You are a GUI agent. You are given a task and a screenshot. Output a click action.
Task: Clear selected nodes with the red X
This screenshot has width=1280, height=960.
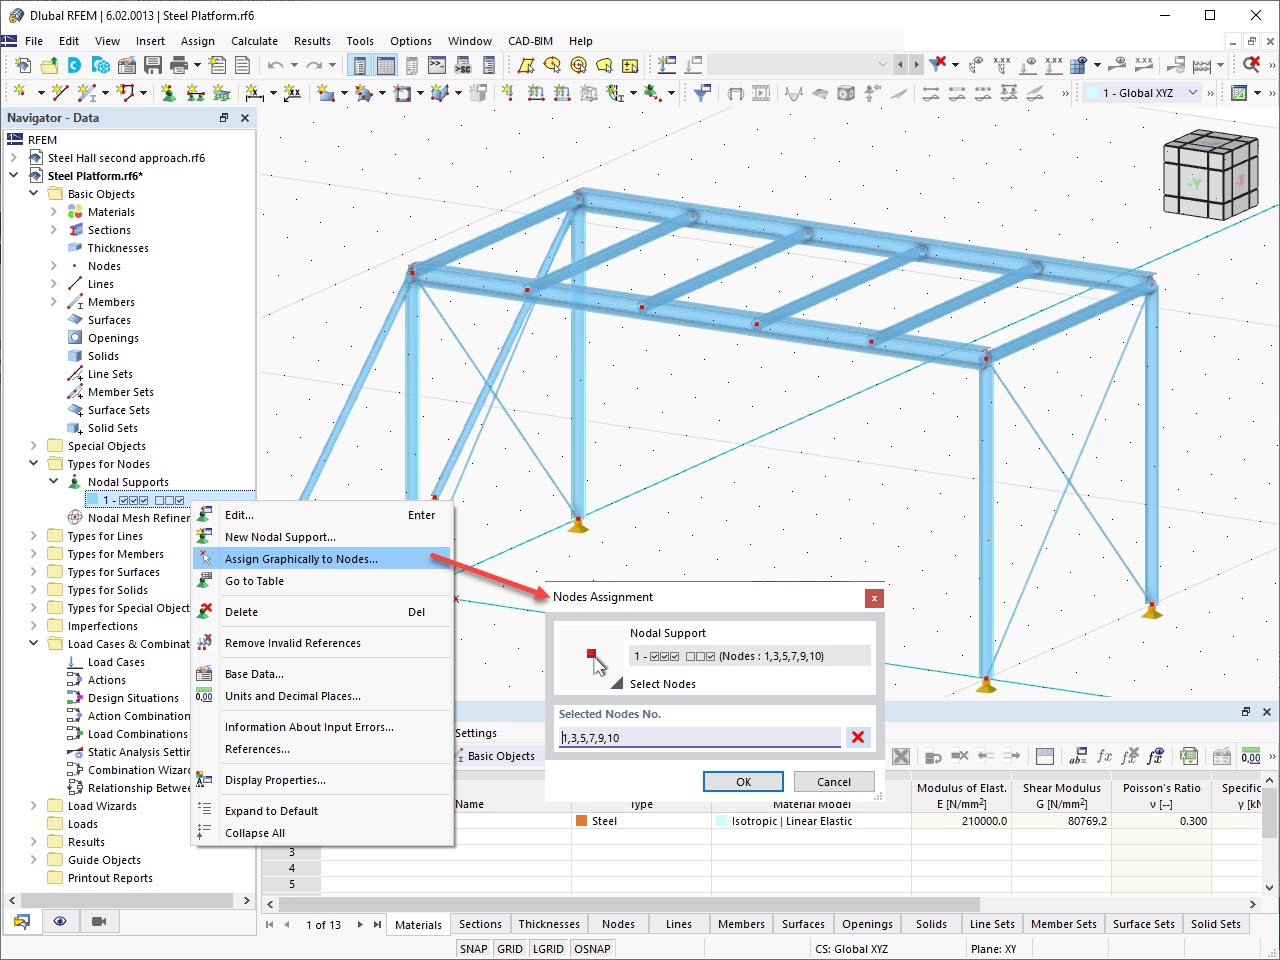(857, 737)
